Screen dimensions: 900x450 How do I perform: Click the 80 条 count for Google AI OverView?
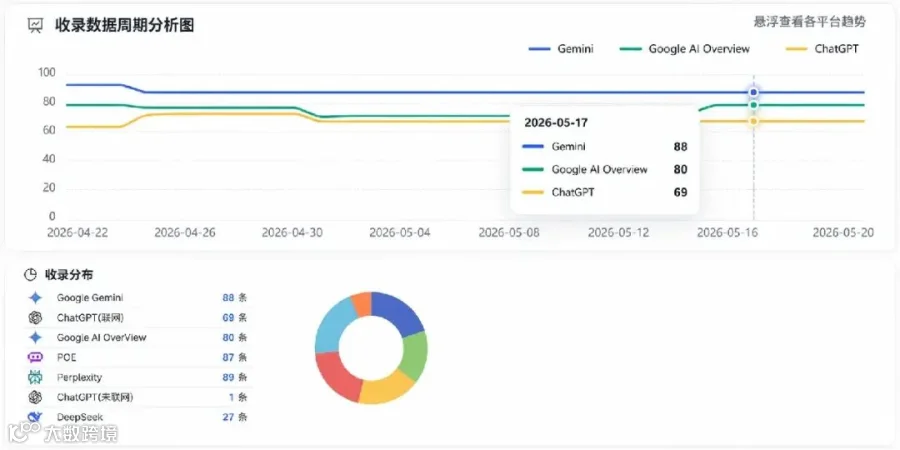(235, 338)
